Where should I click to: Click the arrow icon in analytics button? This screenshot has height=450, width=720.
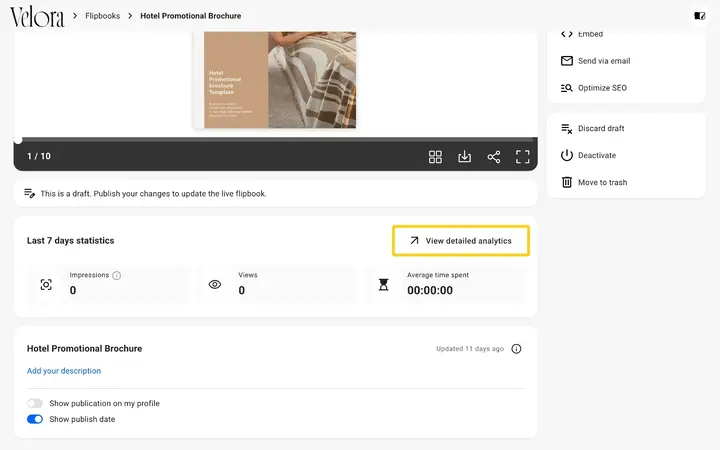(414, 241)
